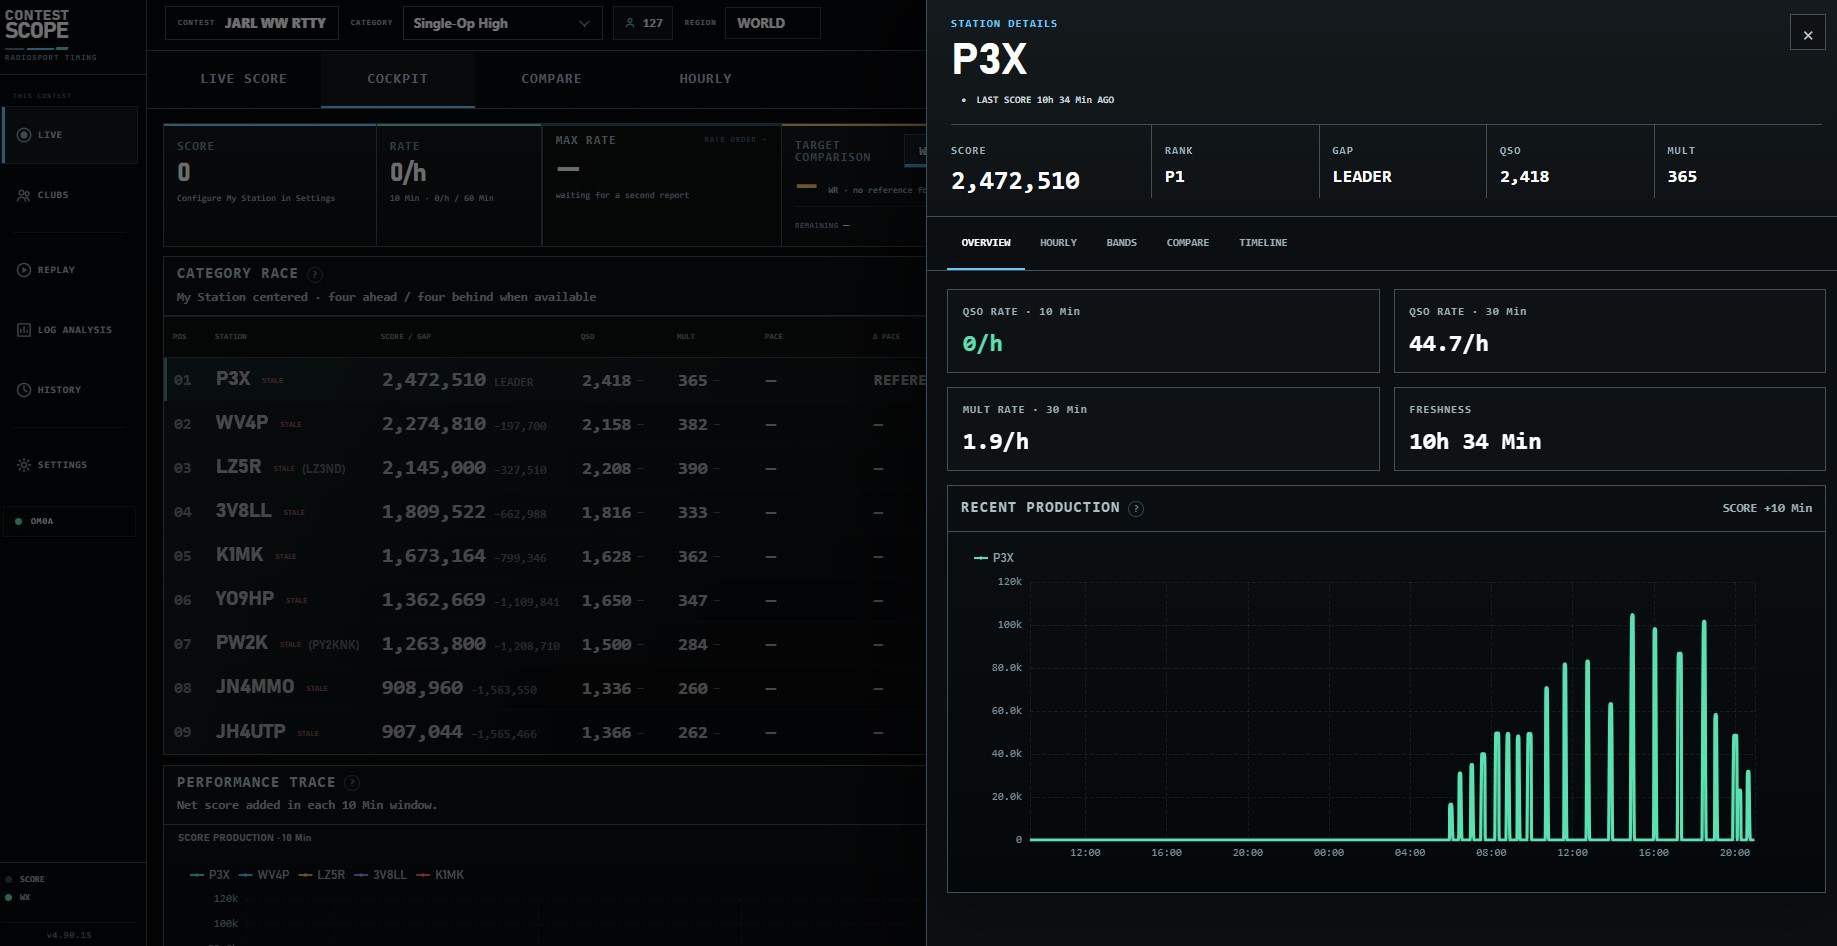Click the help icon beside Recent Production
Image resolution: width=1837 pixels, height=946 pixels.
(x=1136, y=509)
